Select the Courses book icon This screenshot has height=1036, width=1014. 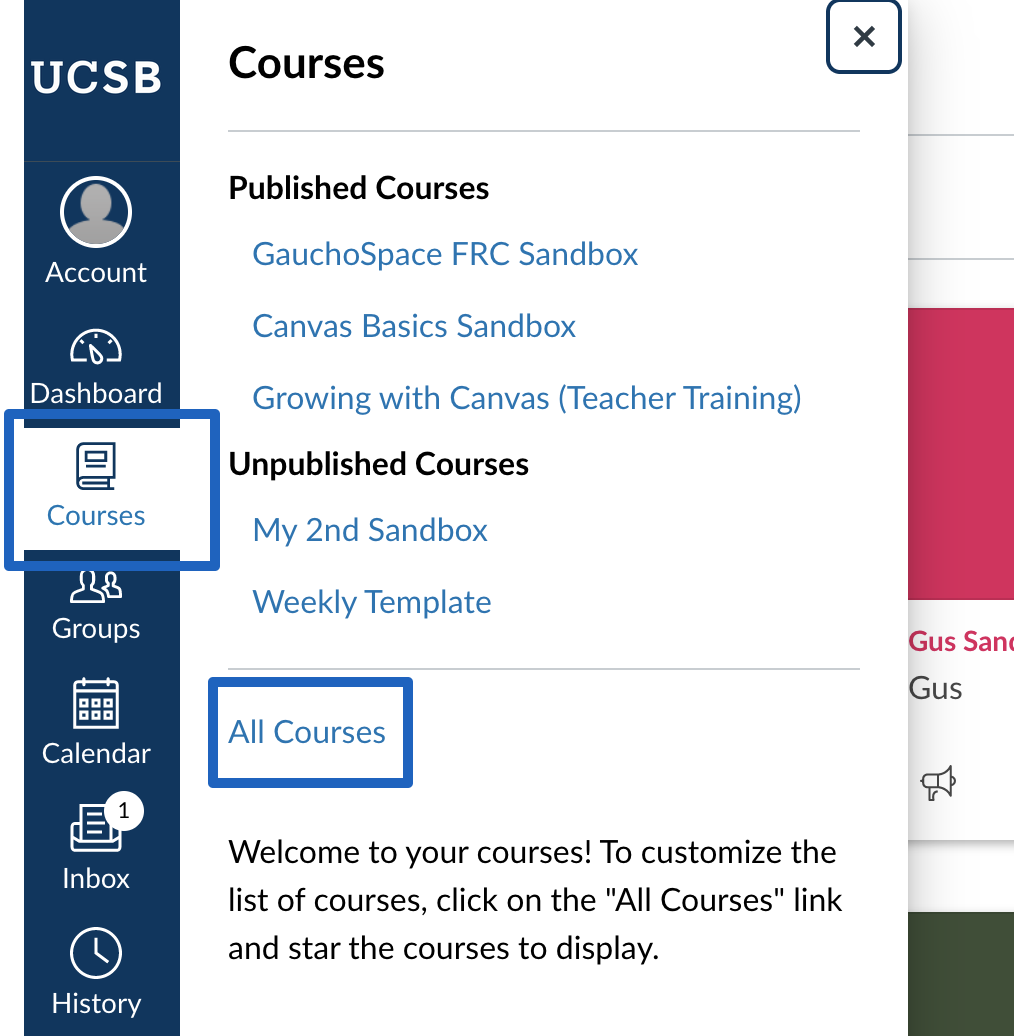[96, 466]
